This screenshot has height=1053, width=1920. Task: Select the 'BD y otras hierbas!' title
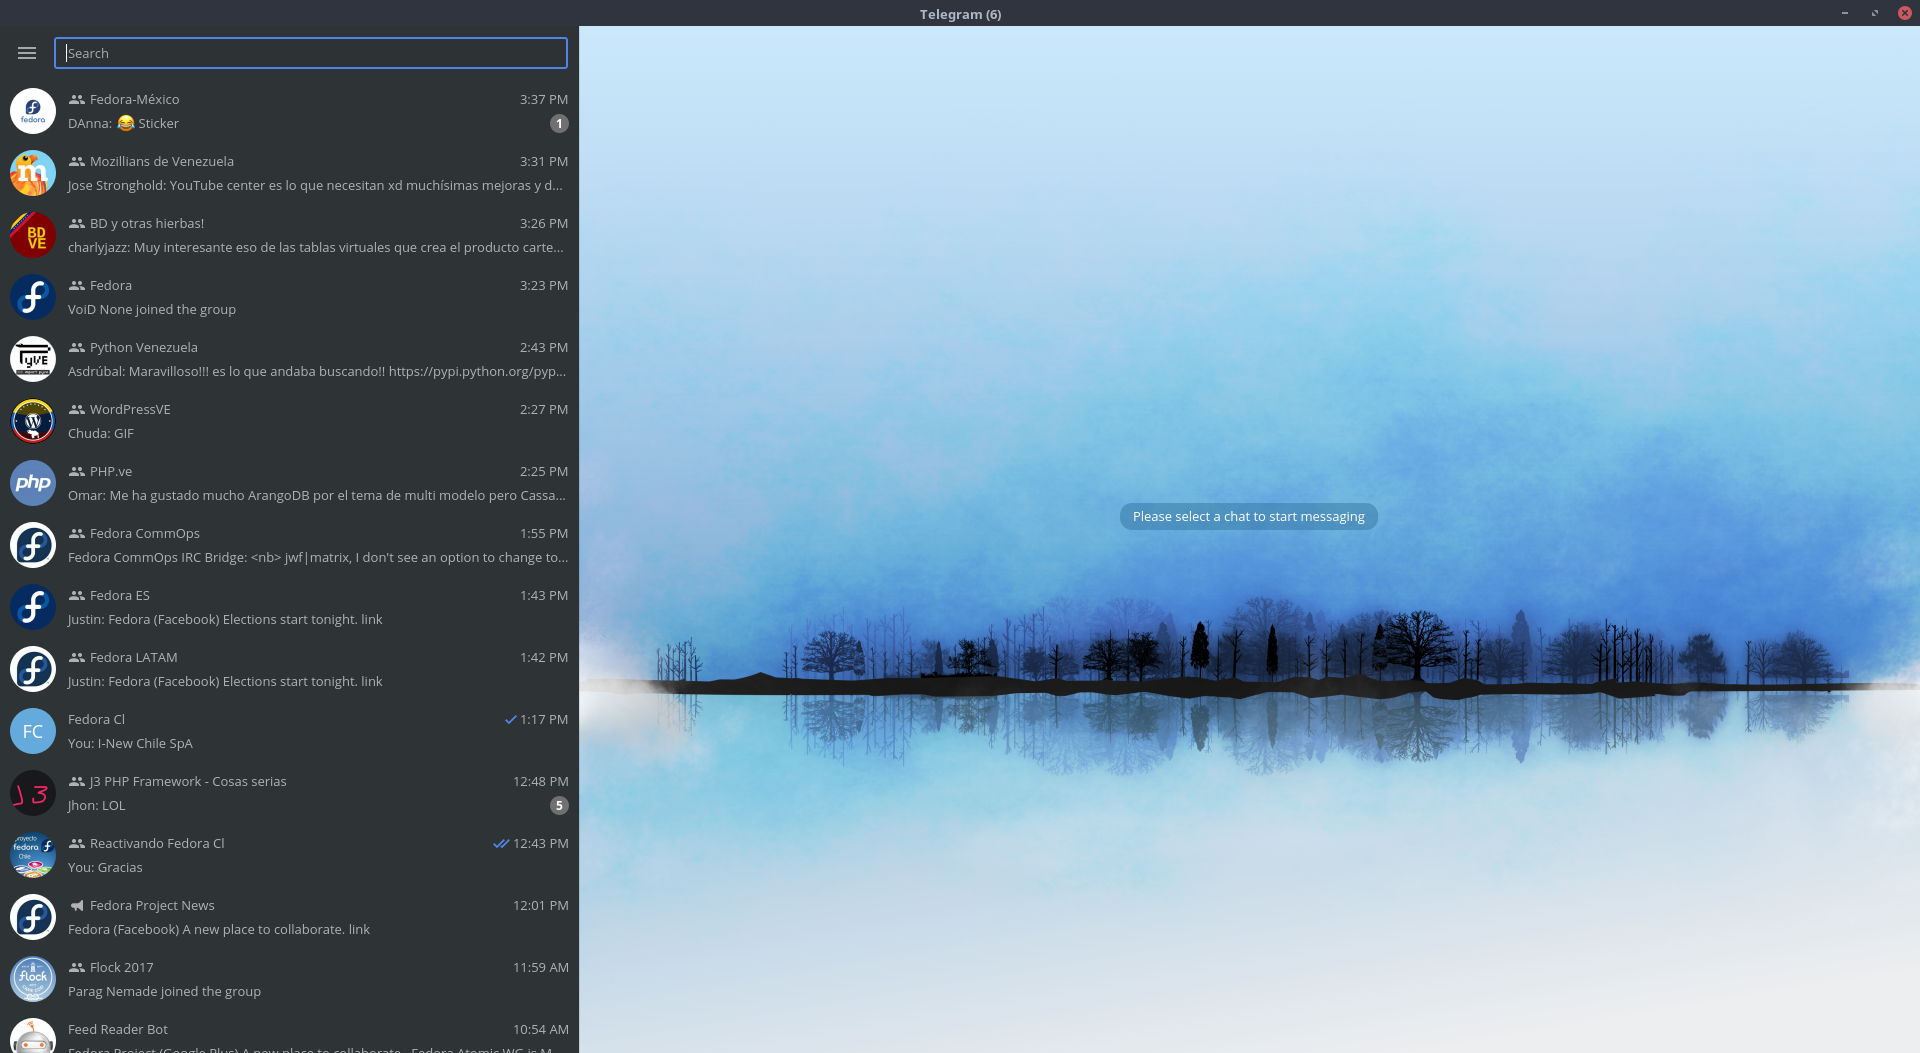[147, 223]
